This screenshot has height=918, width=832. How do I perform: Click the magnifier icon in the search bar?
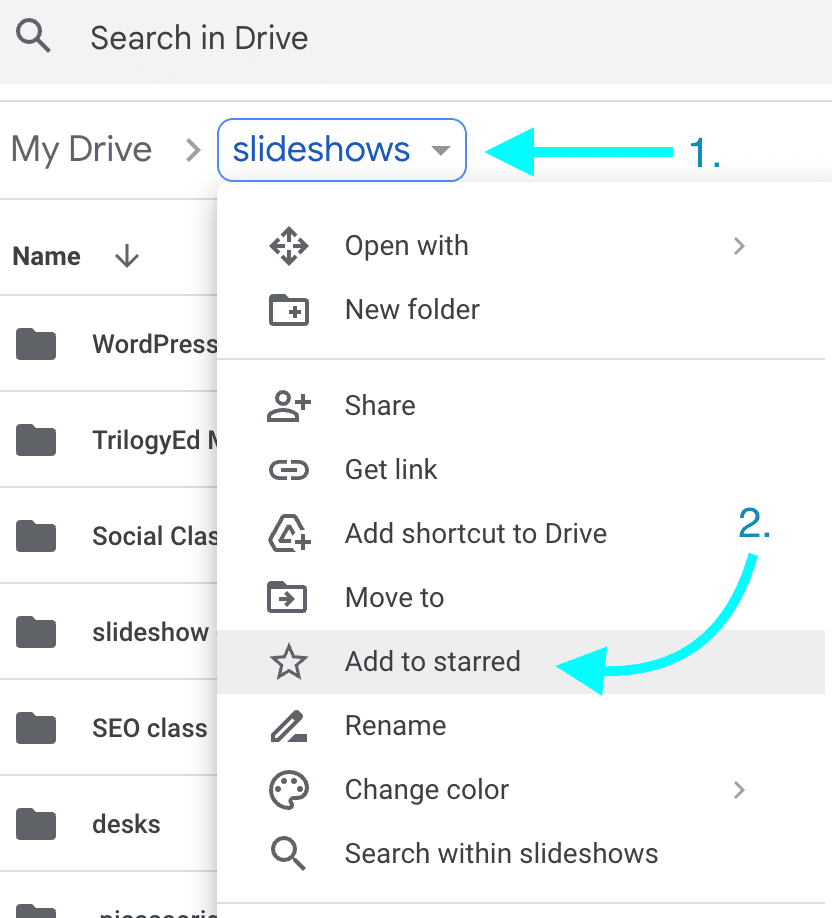(33, 36)
